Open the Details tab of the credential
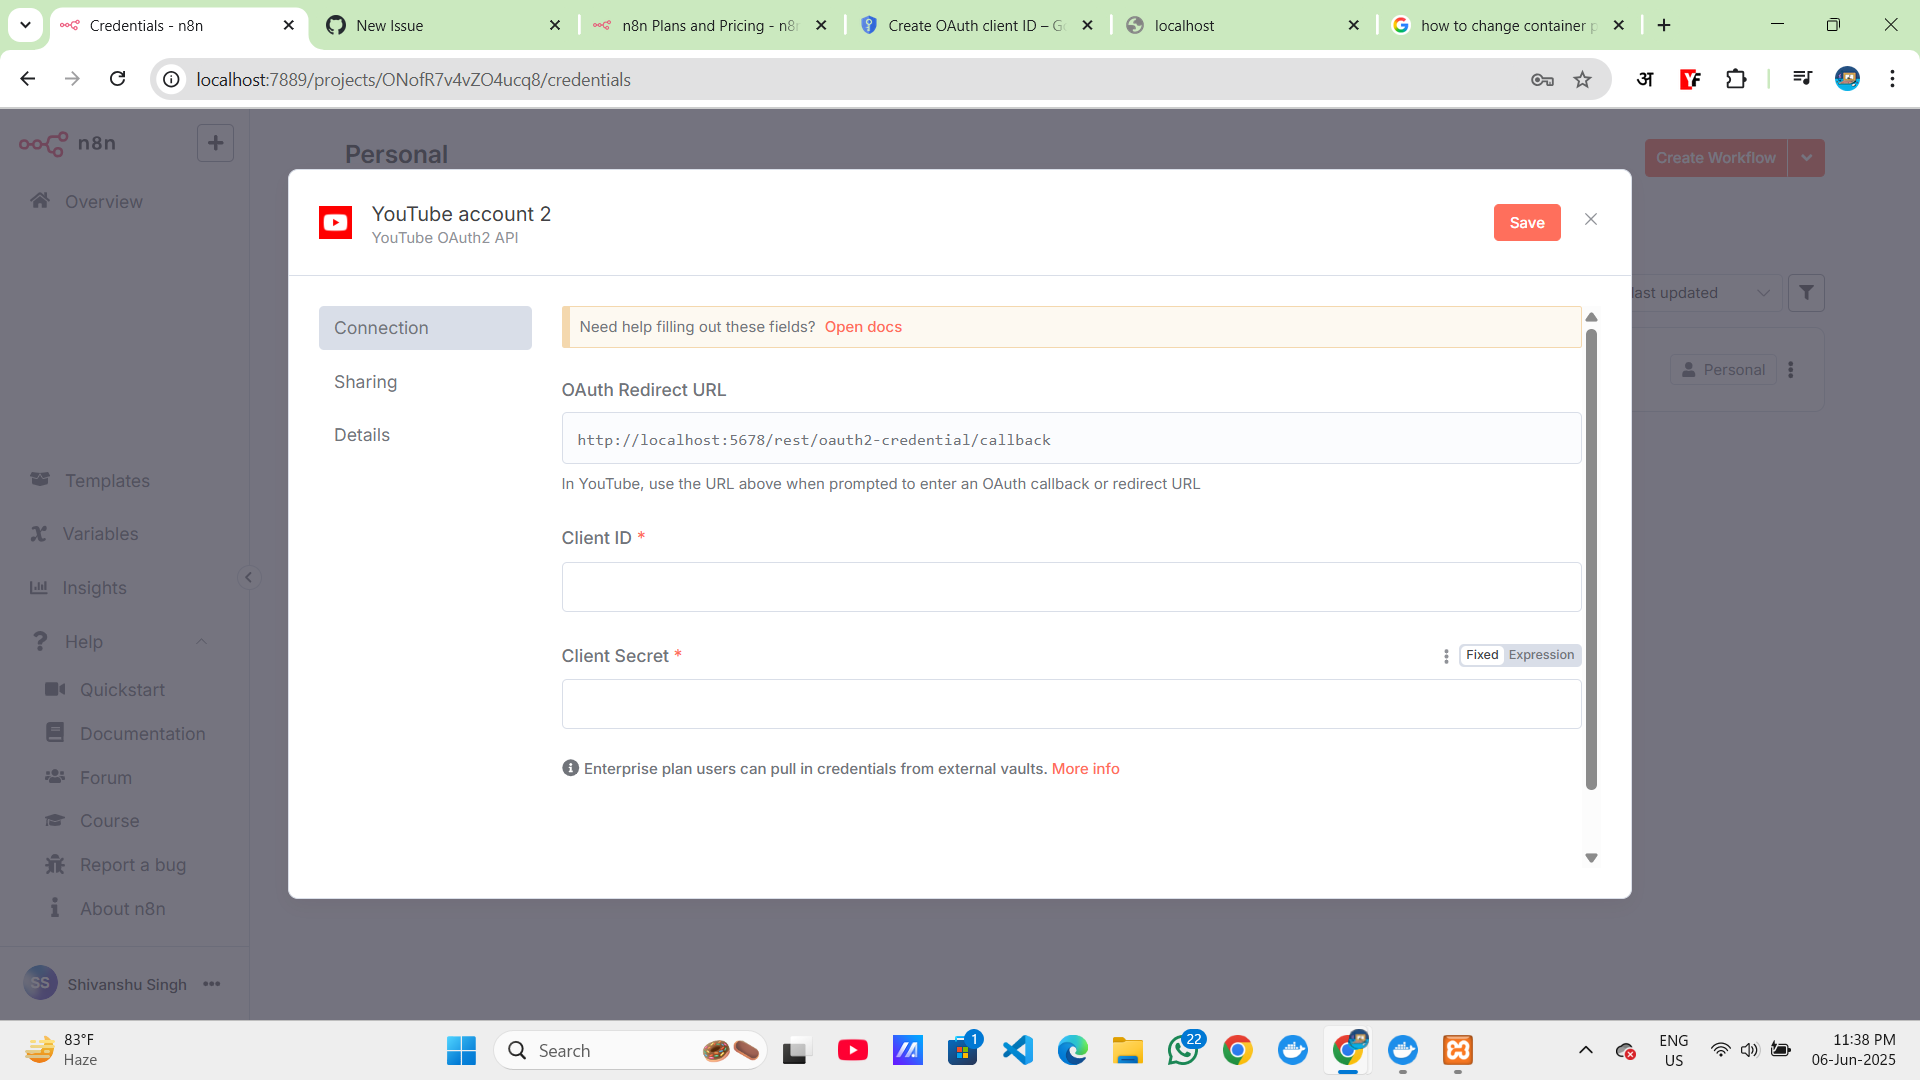Screen dimensions: 1920x1080 click(x=361, y=434)
